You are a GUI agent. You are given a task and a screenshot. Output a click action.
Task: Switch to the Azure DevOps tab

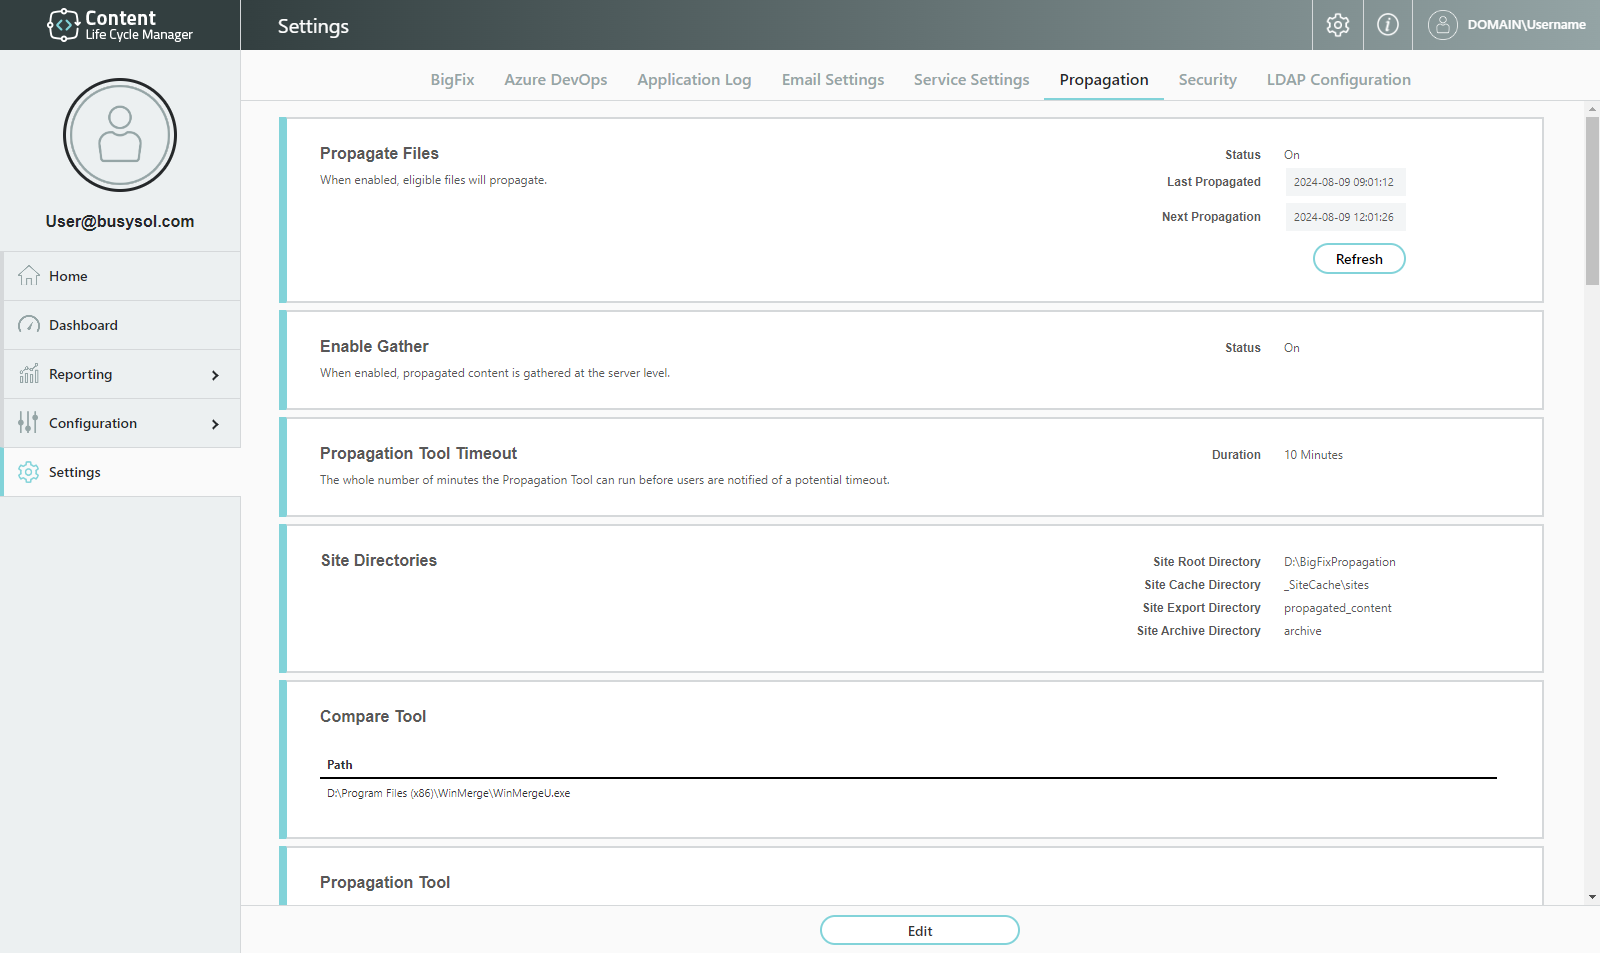(x=556, y=80)
